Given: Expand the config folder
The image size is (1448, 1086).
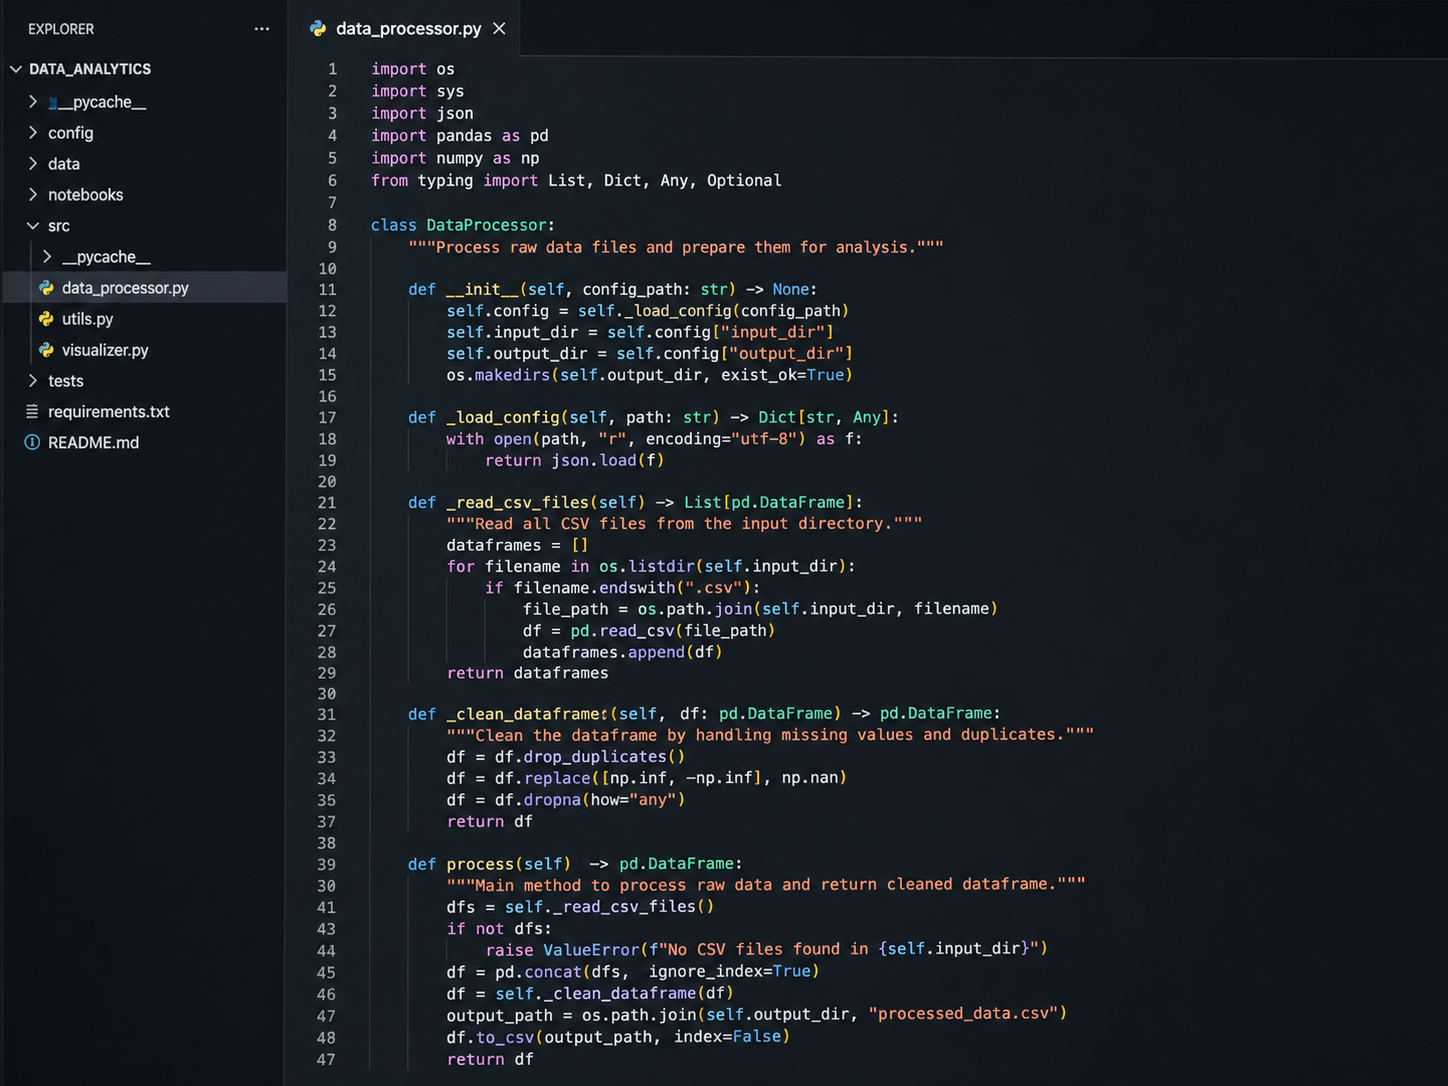Looking at the screenshot, I should [x=33, y=133].
